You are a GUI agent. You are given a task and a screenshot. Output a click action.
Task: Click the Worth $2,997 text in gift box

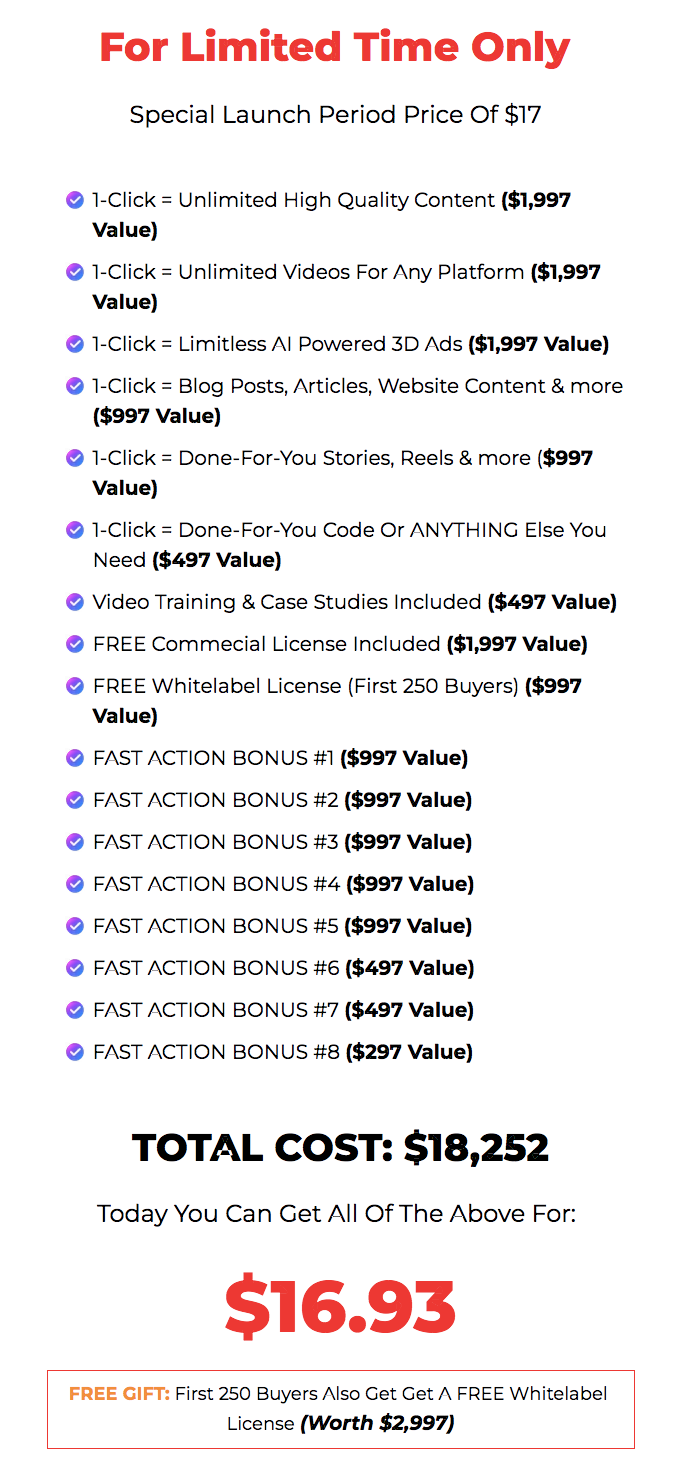point(378,1423)
